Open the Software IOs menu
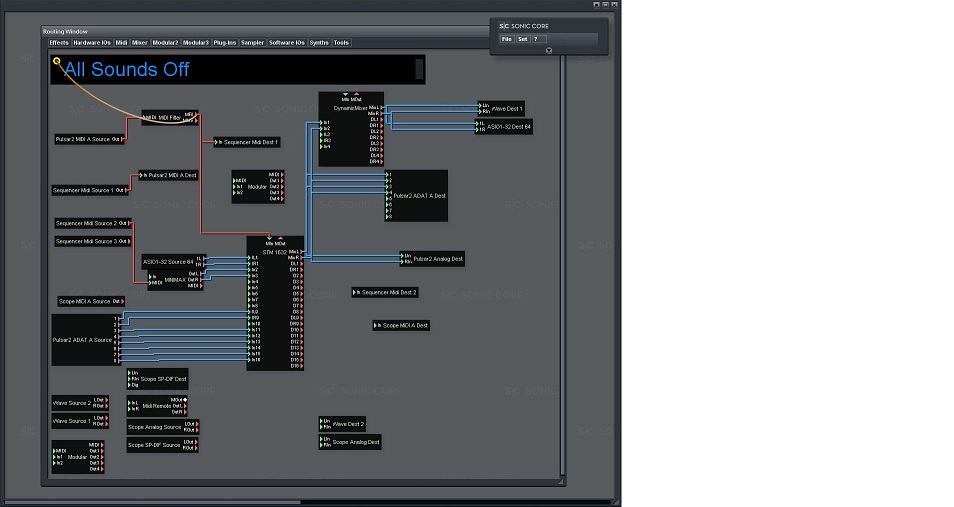 pyautogui.click(x=286, y=43)
